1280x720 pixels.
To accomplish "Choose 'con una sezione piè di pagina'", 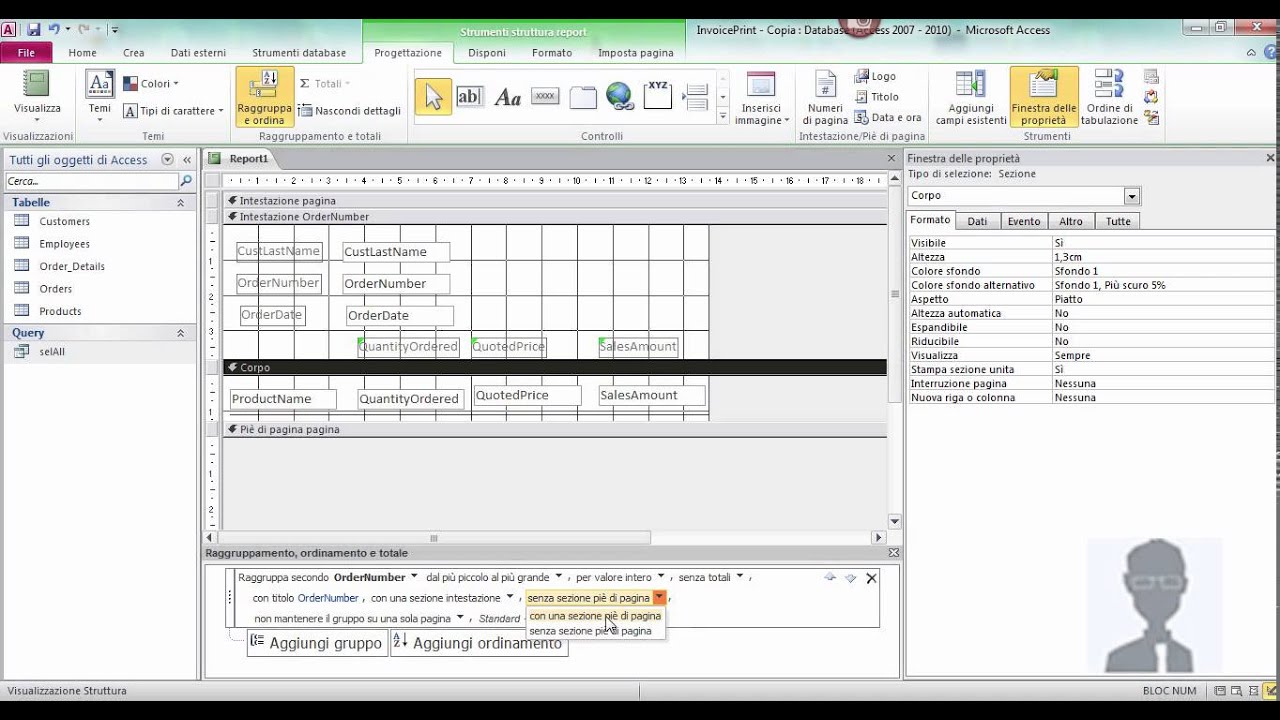I will pos(595,616).
